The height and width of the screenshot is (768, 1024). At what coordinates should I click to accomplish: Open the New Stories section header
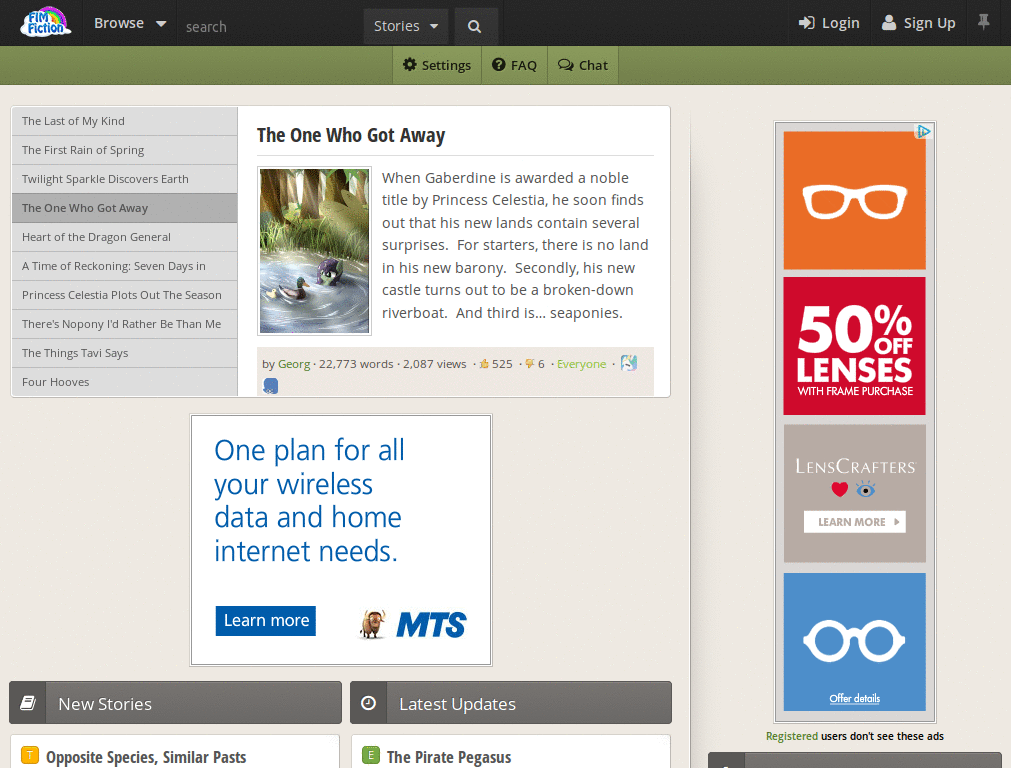point(176,703)
